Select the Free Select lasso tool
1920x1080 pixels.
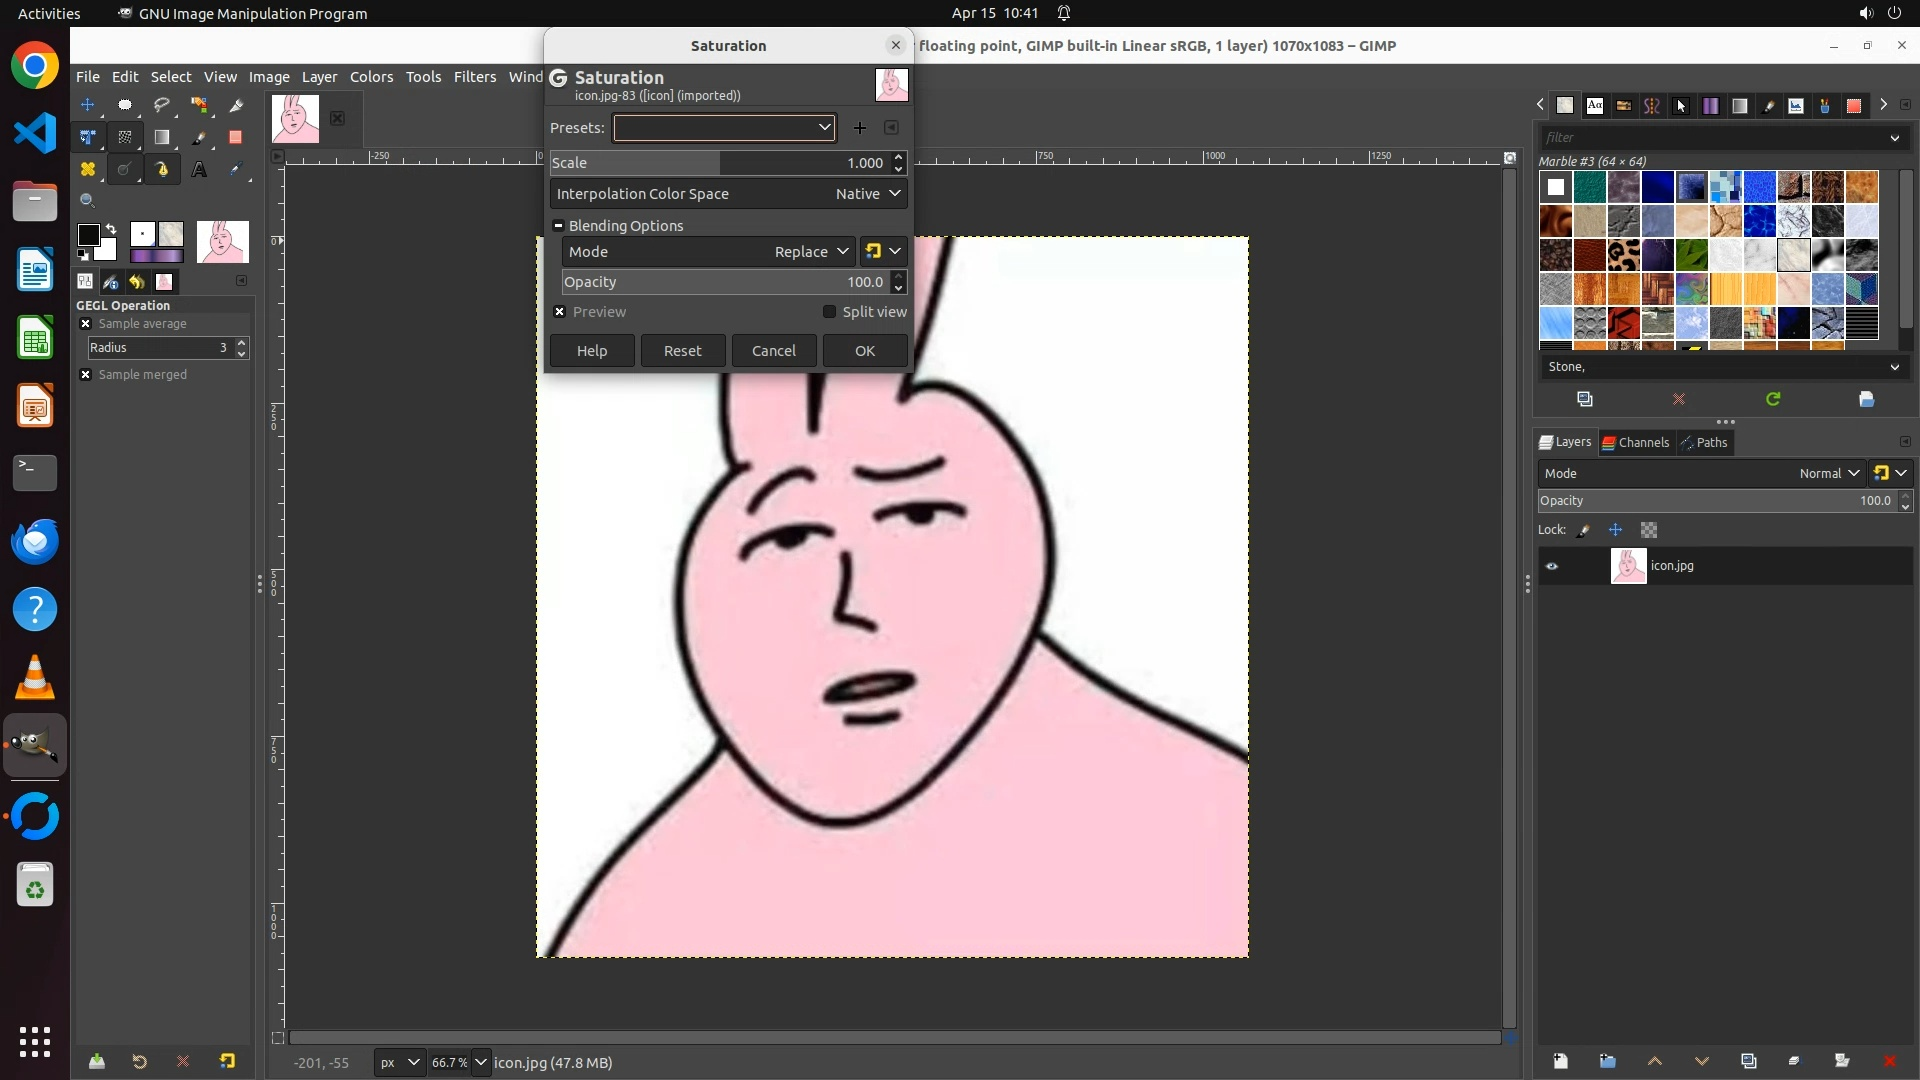[162, 105]
